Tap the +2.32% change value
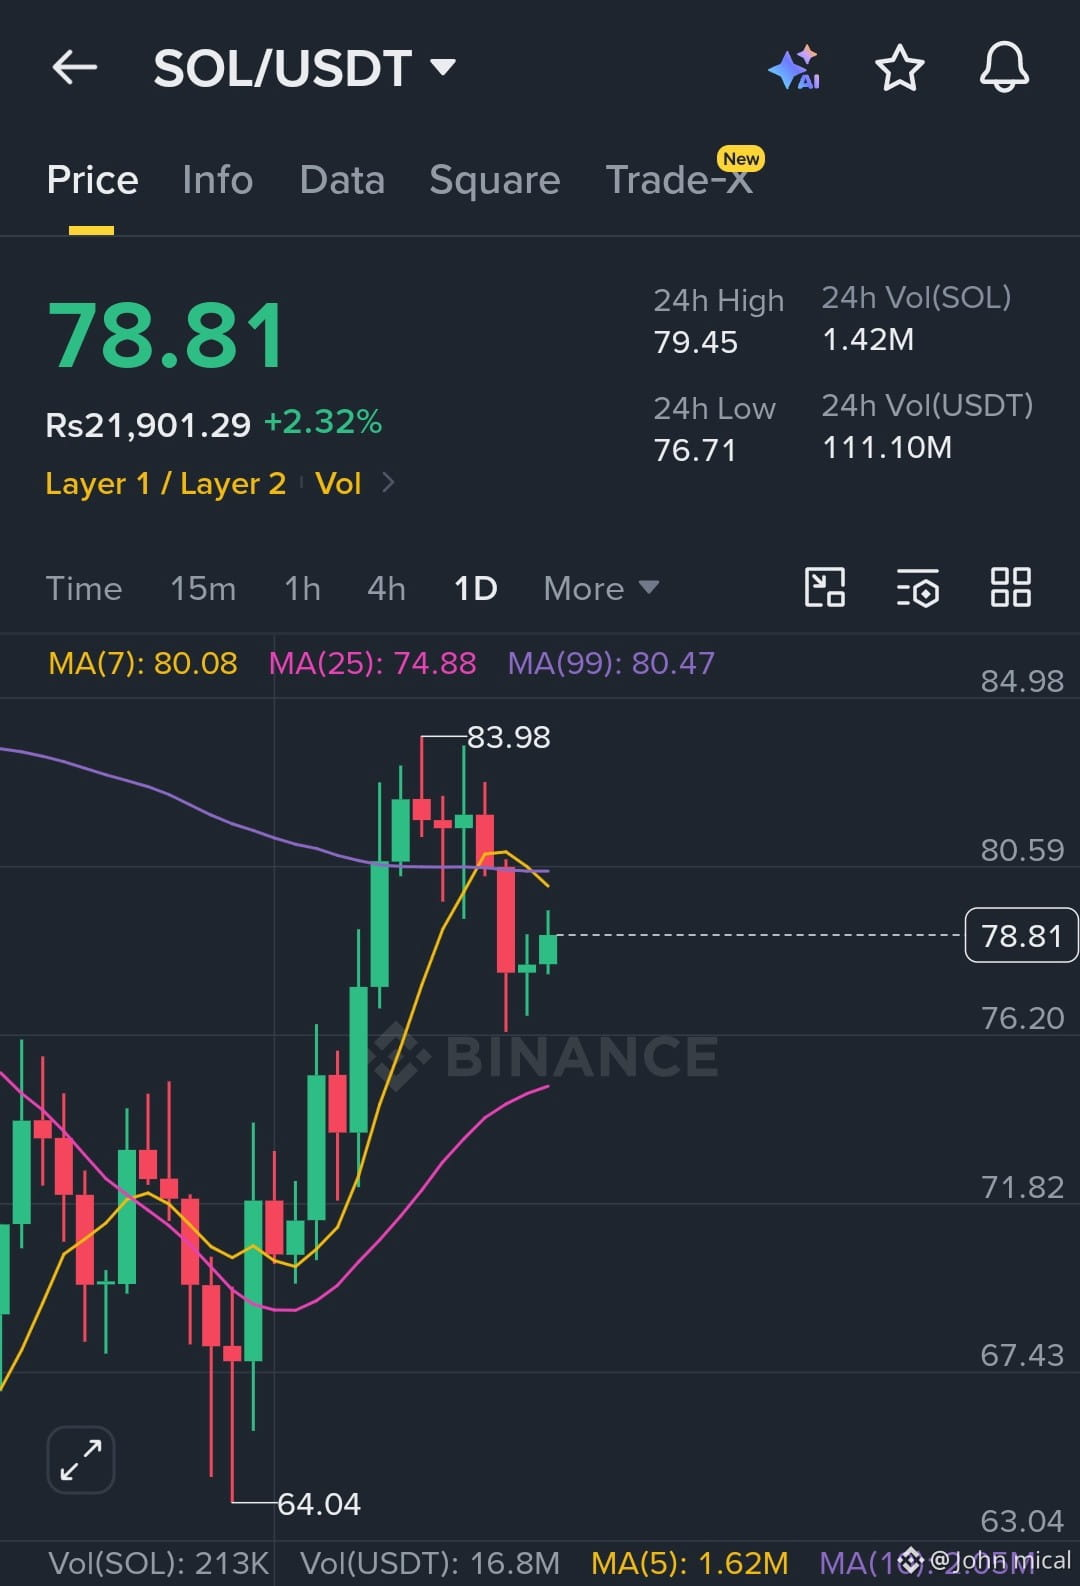This screenshot has height=1586, width=1080. pyautogui.click(x=322, y=422)
